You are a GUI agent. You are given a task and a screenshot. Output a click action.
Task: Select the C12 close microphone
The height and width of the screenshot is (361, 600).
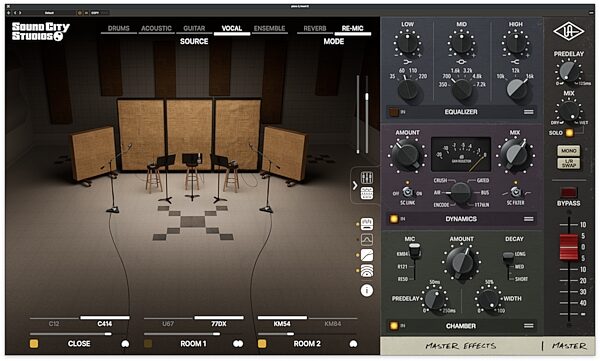point(54,324)
